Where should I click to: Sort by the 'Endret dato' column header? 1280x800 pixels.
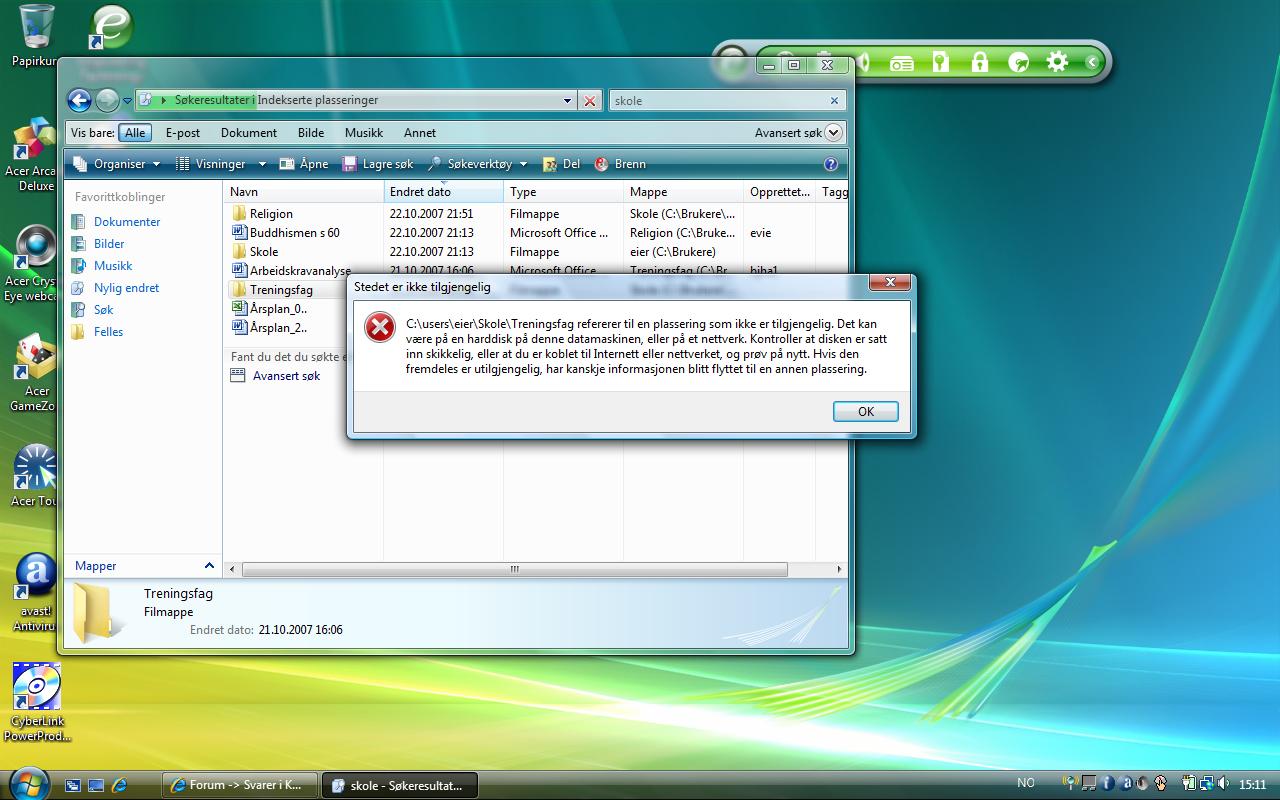[444, 192]
